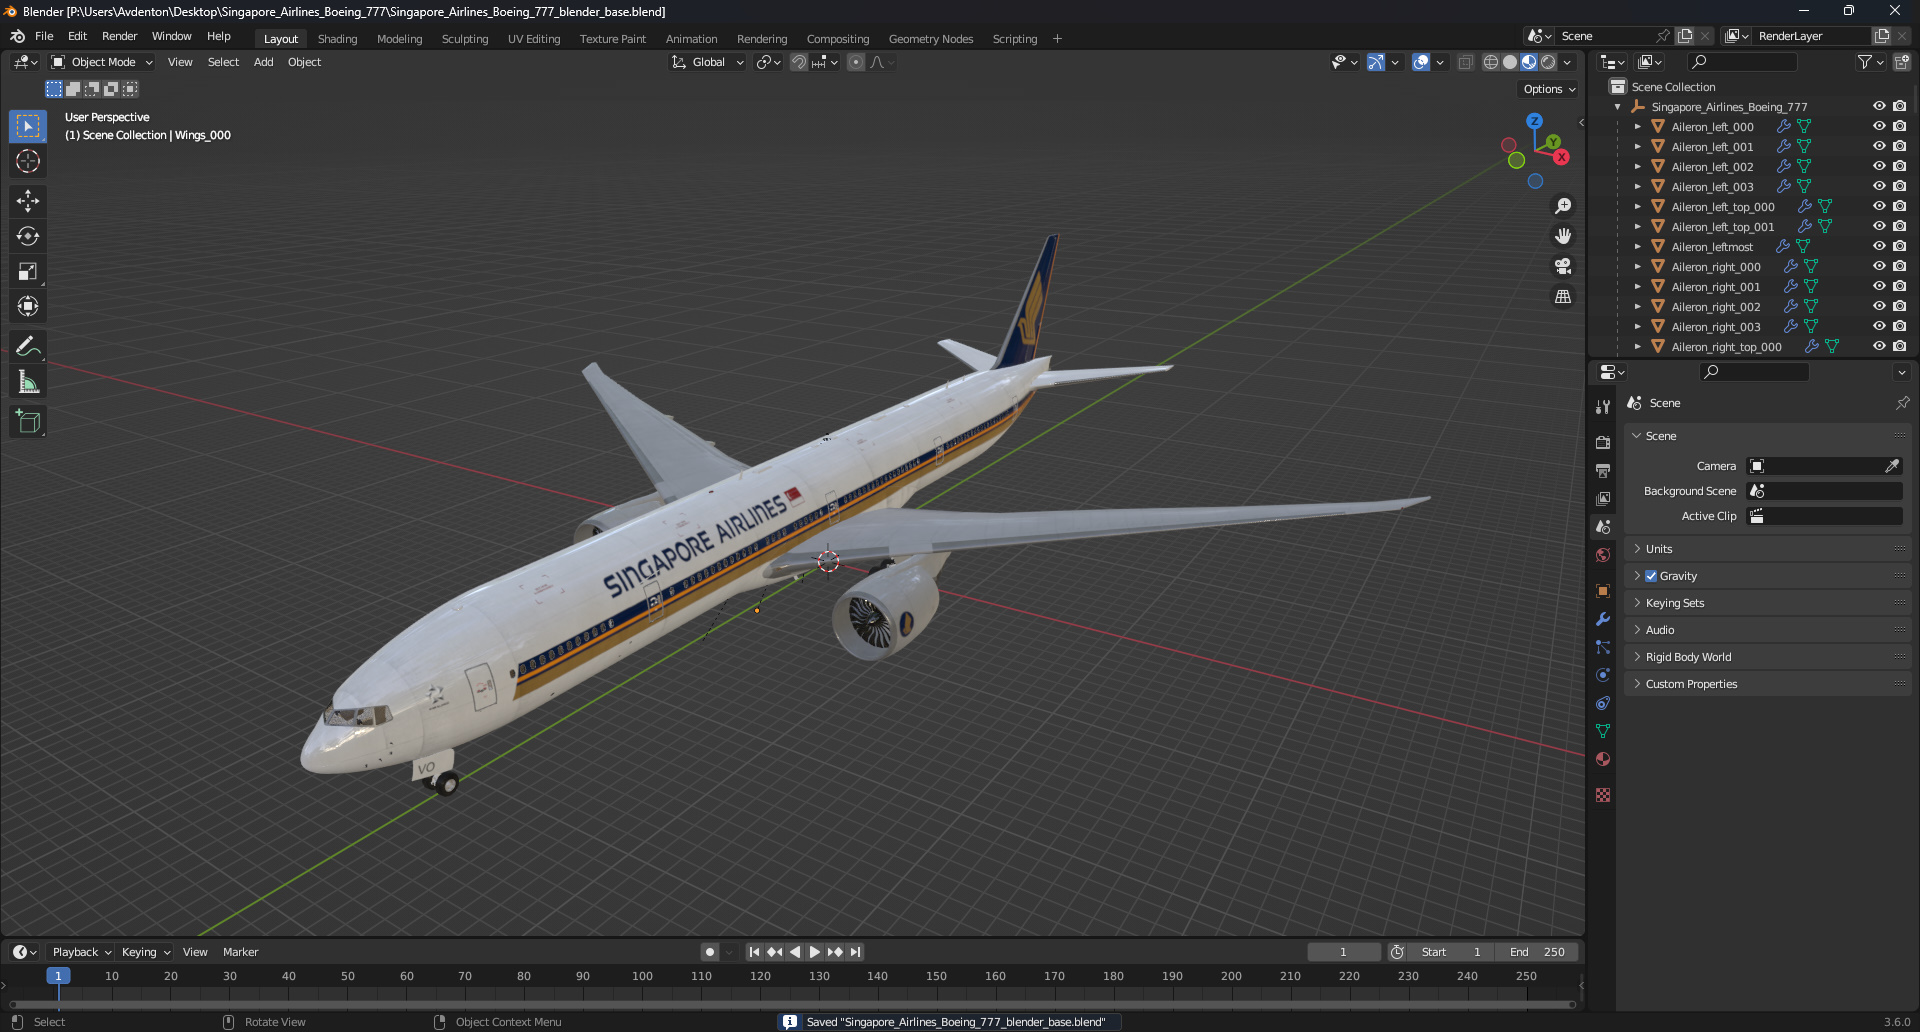Disable Aileron_right_top_000 in renders
1920x1032 pixels.
tap(1900, 347)
